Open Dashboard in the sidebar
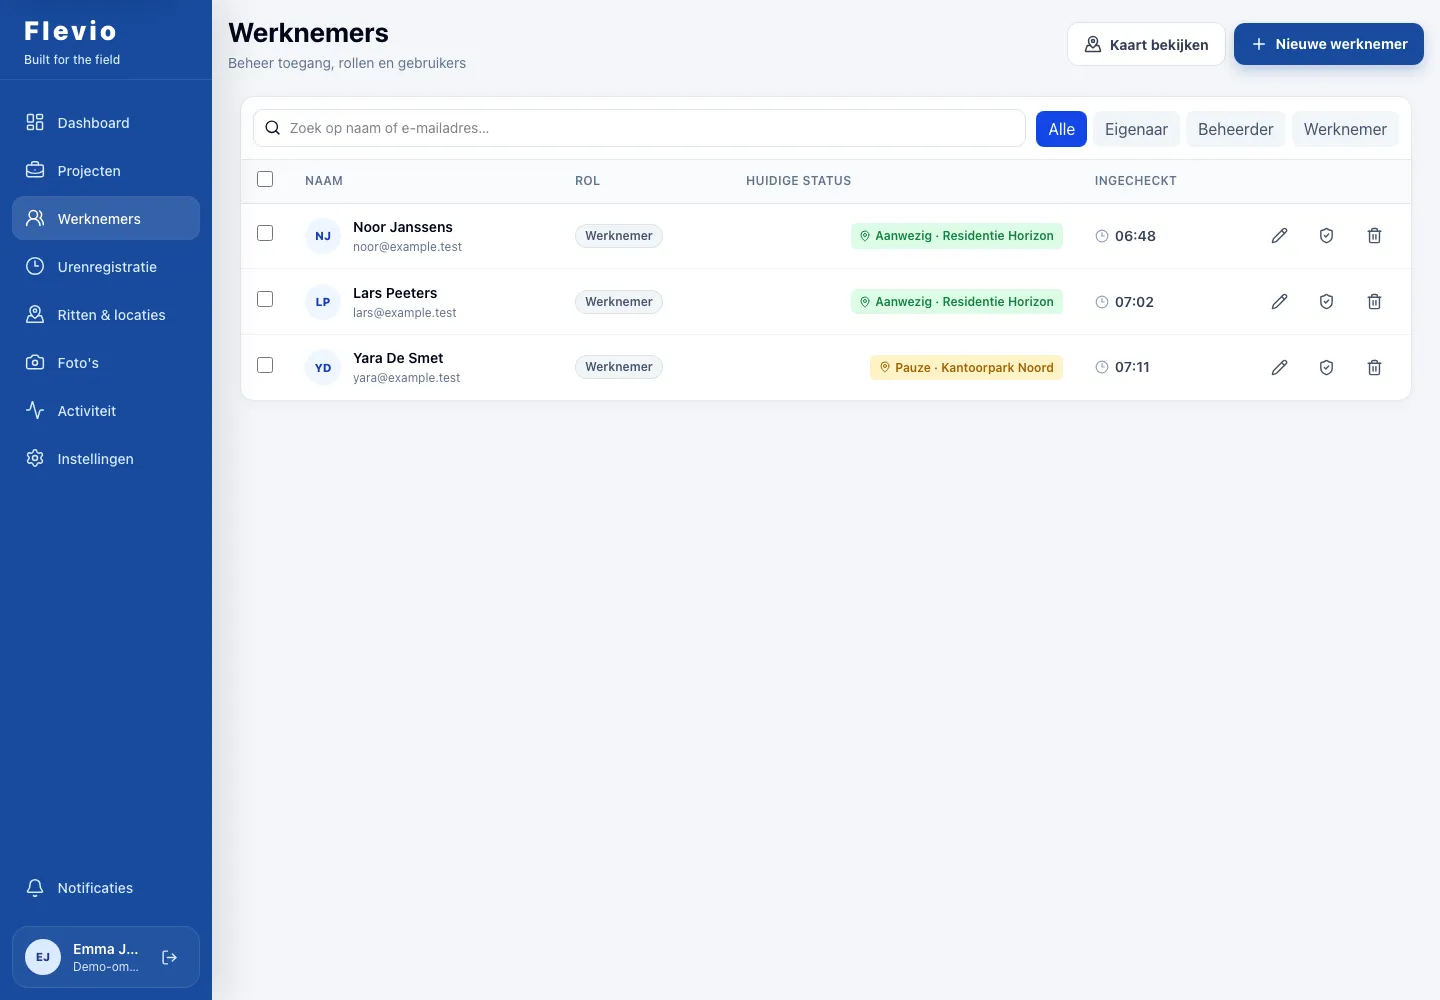1440x1000 pixels. (x=106, y=122)
